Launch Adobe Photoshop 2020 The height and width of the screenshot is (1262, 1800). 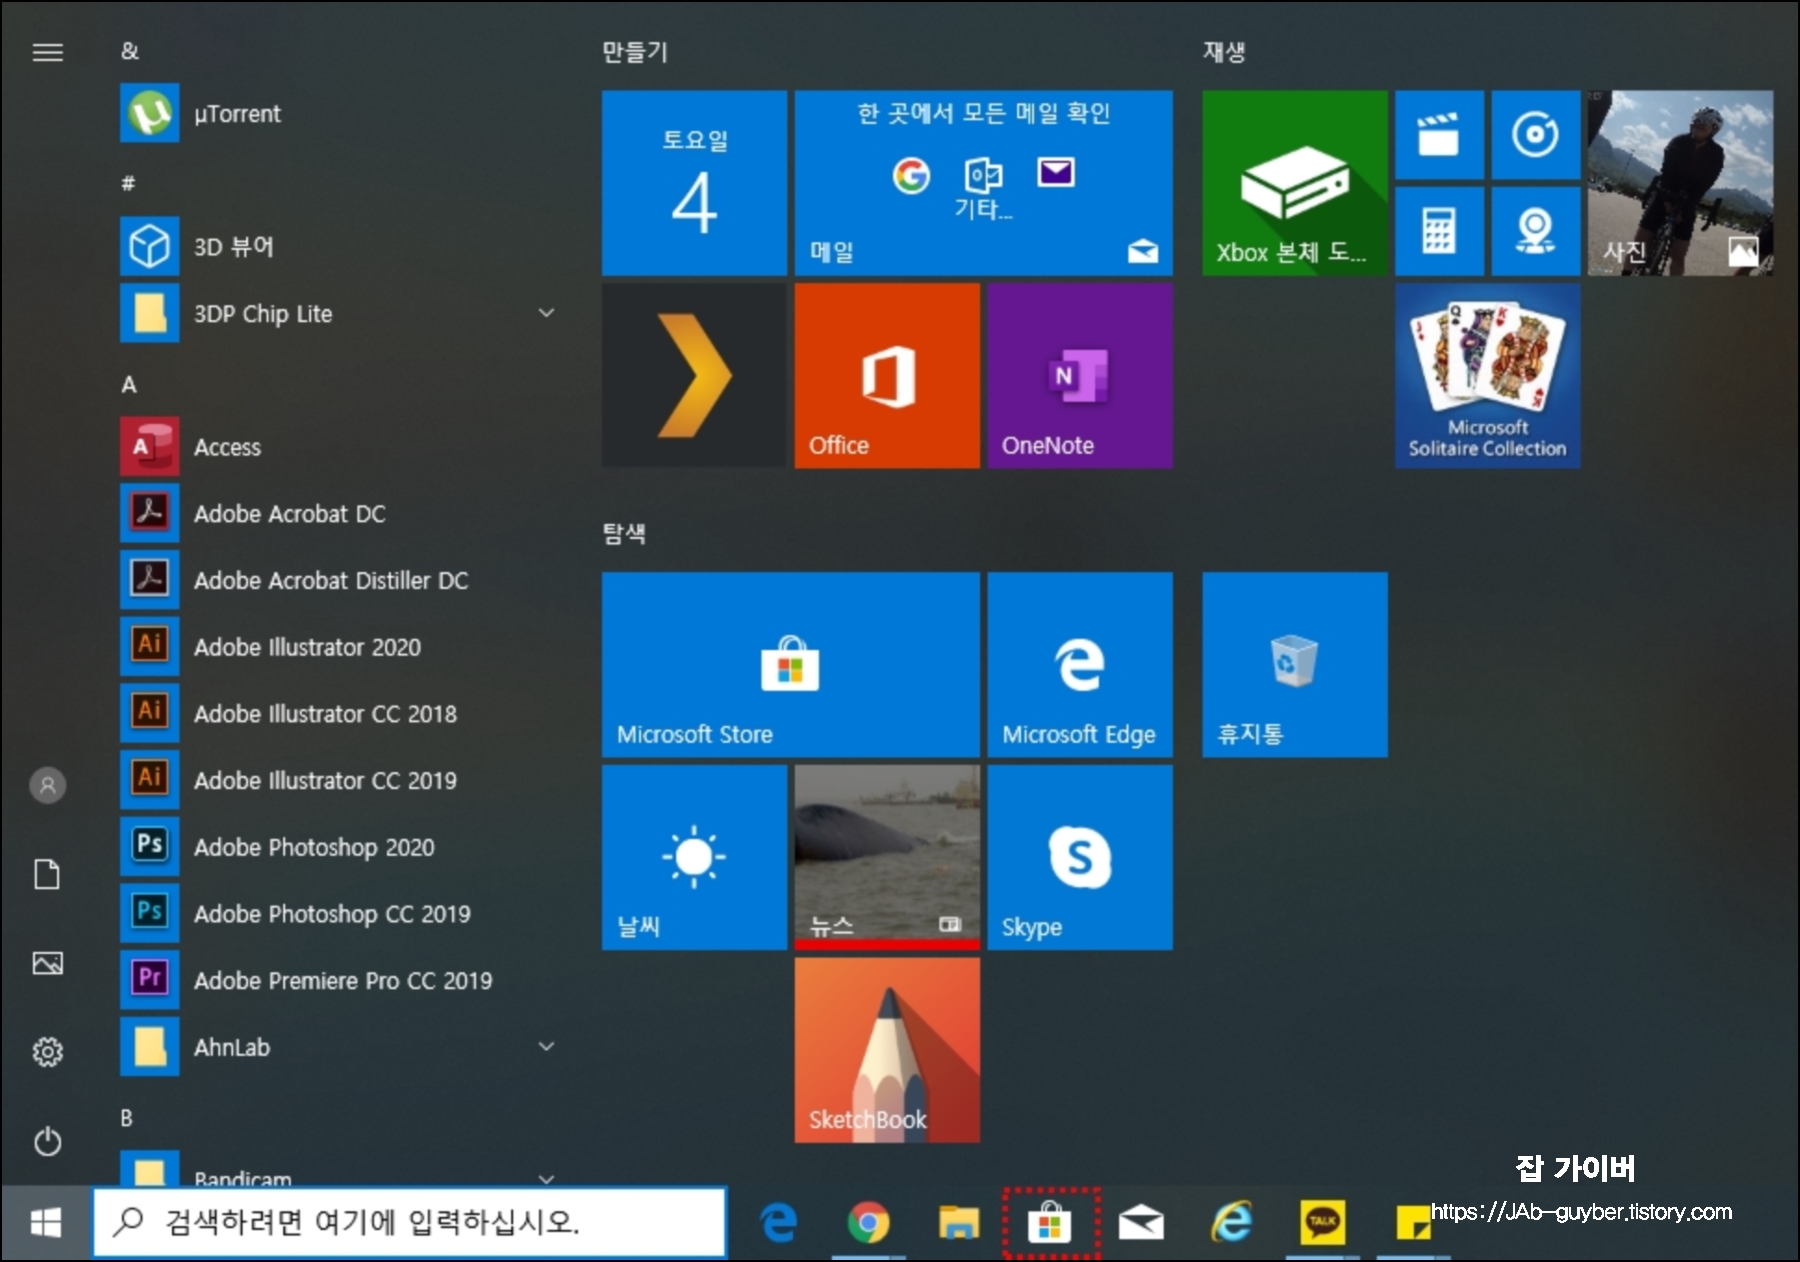(x=340, y=847)
